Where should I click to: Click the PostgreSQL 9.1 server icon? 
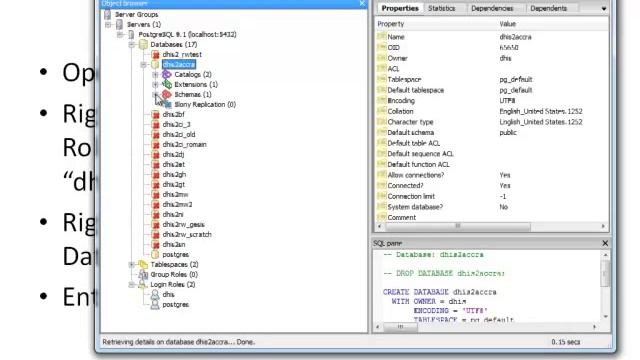click(x=131, y=35)
